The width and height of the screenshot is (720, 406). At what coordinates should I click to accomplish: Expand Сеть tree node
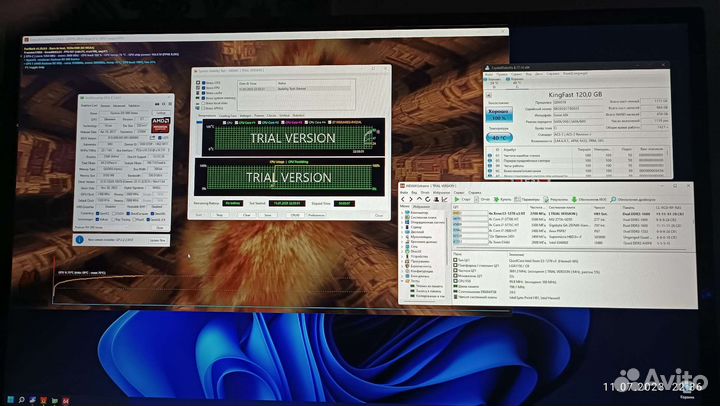point(402,247)
